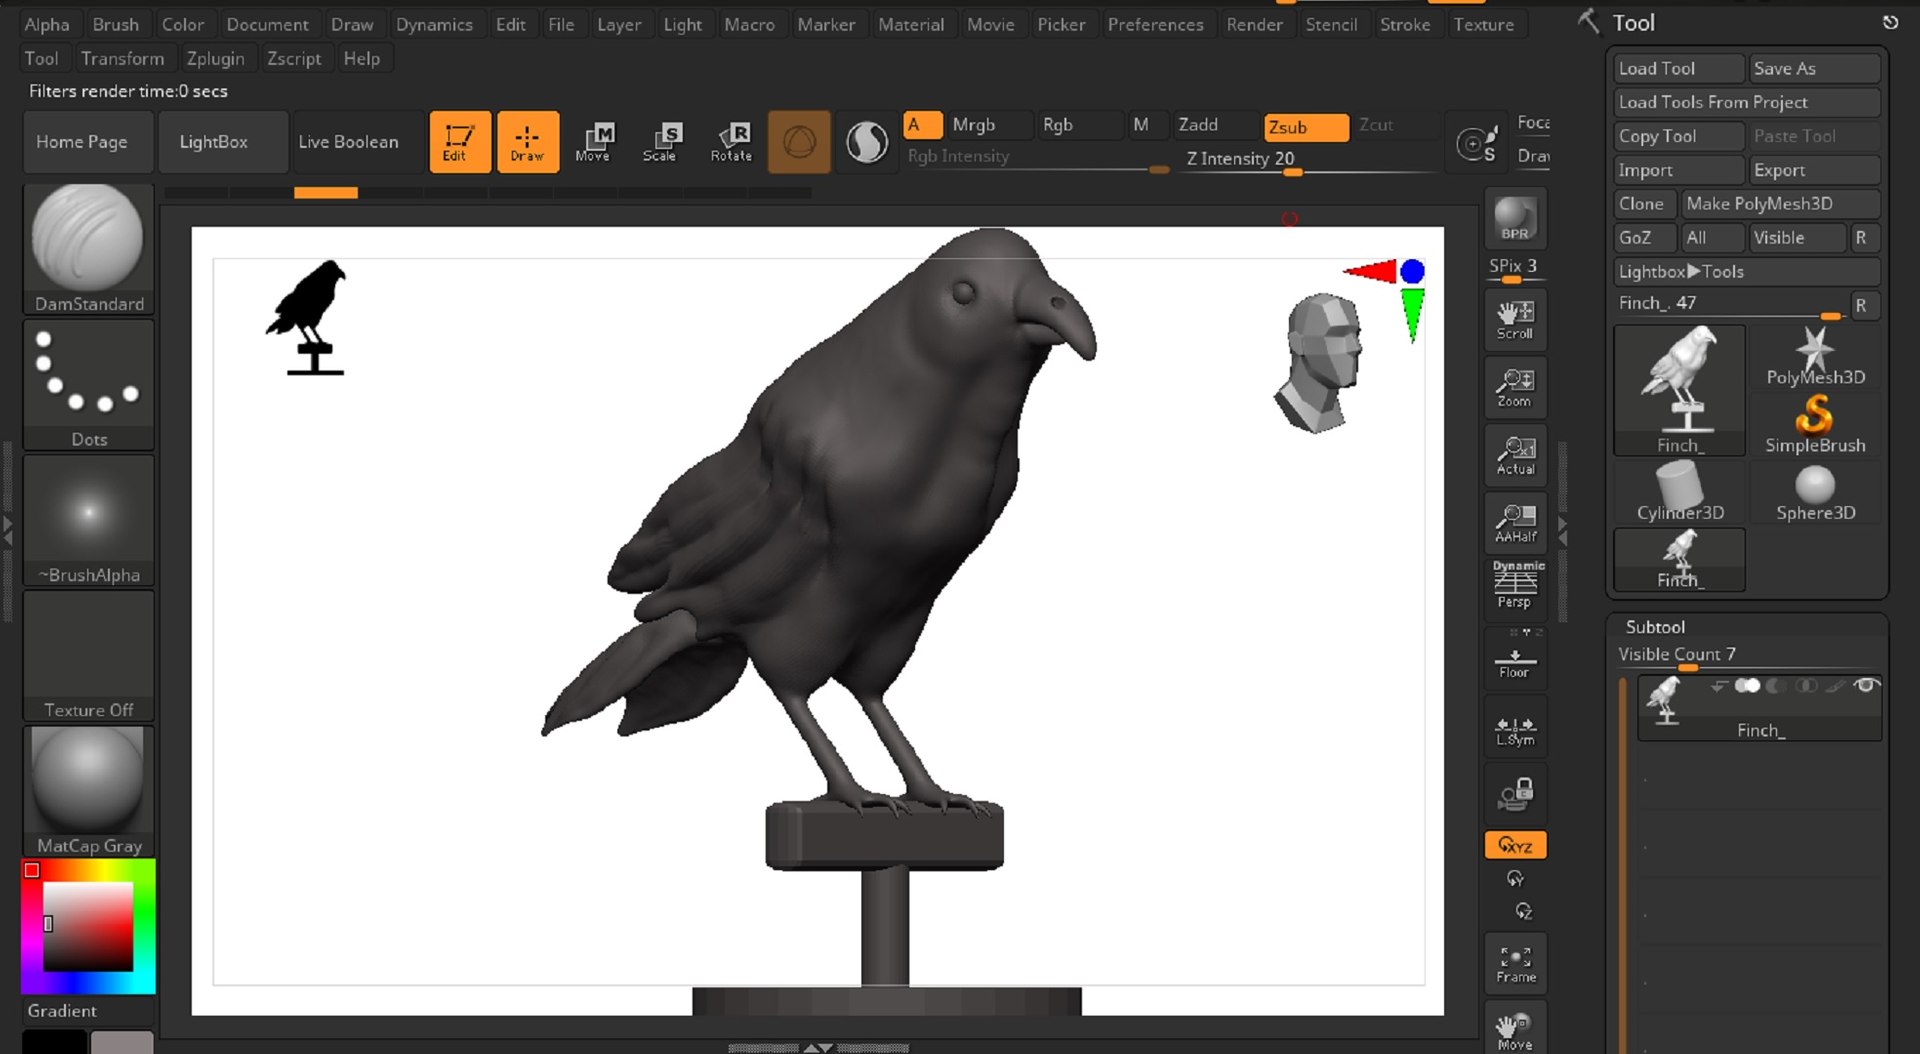Image resolution: width=1920 pixels, height=1054 pixels.
Task: Toggle the Xyz rotation mode
Action: [x=1515, y=845]
